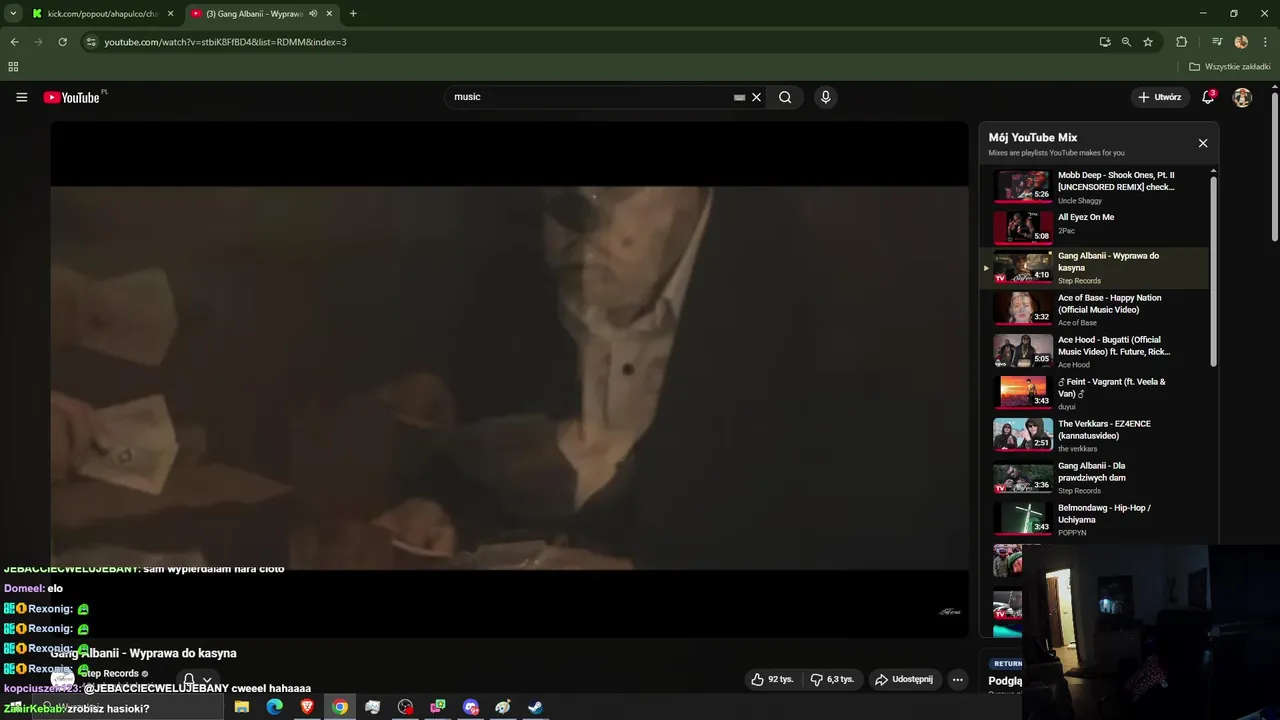Click the Udostępnij share button

[904, 679]
